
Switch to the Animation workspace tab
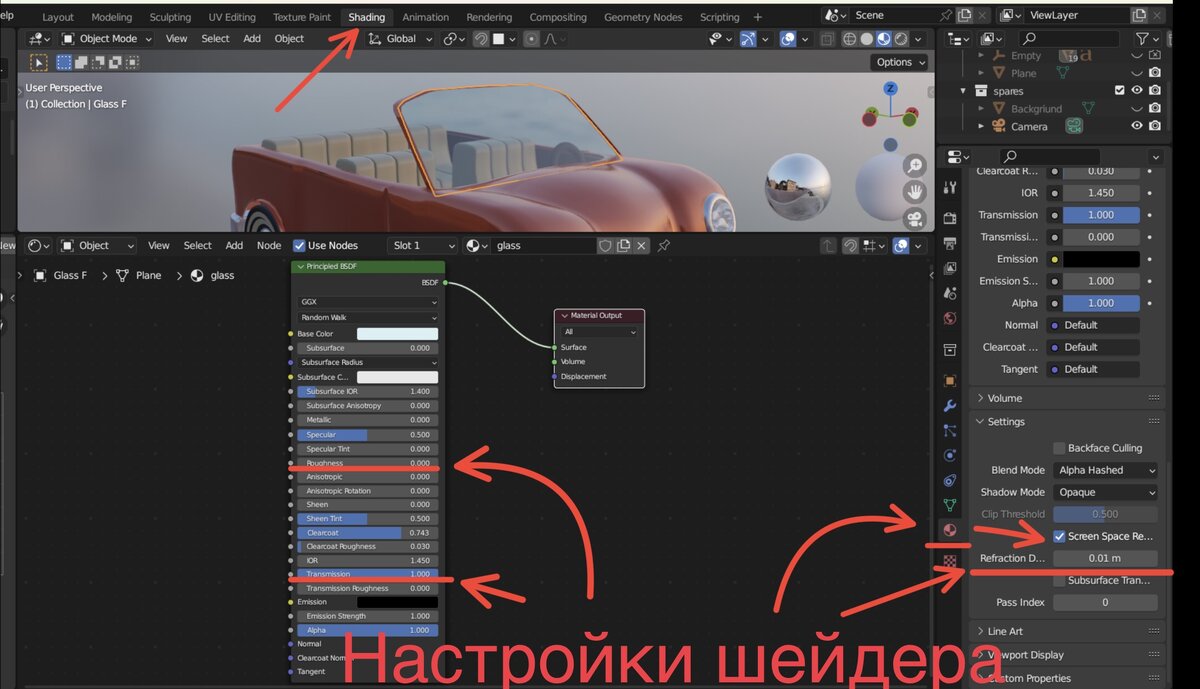pyautogui.click(x=425, y=16)
